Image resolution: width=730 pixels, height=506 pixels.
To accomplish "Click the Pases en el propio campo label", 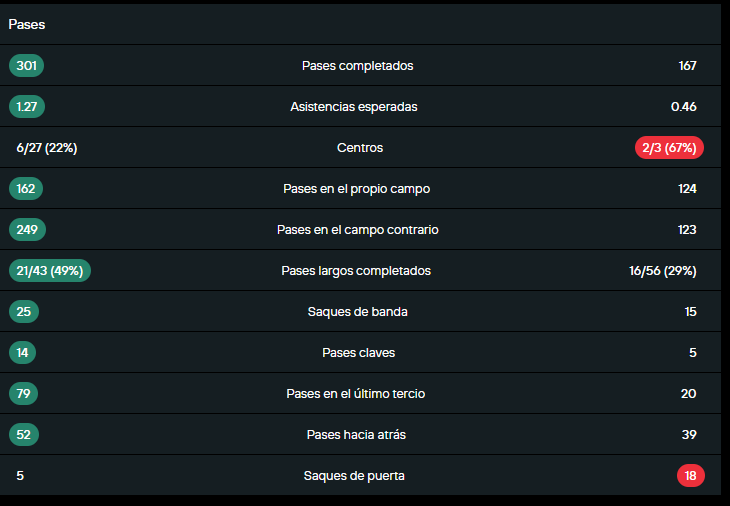I will coord(357,189).
